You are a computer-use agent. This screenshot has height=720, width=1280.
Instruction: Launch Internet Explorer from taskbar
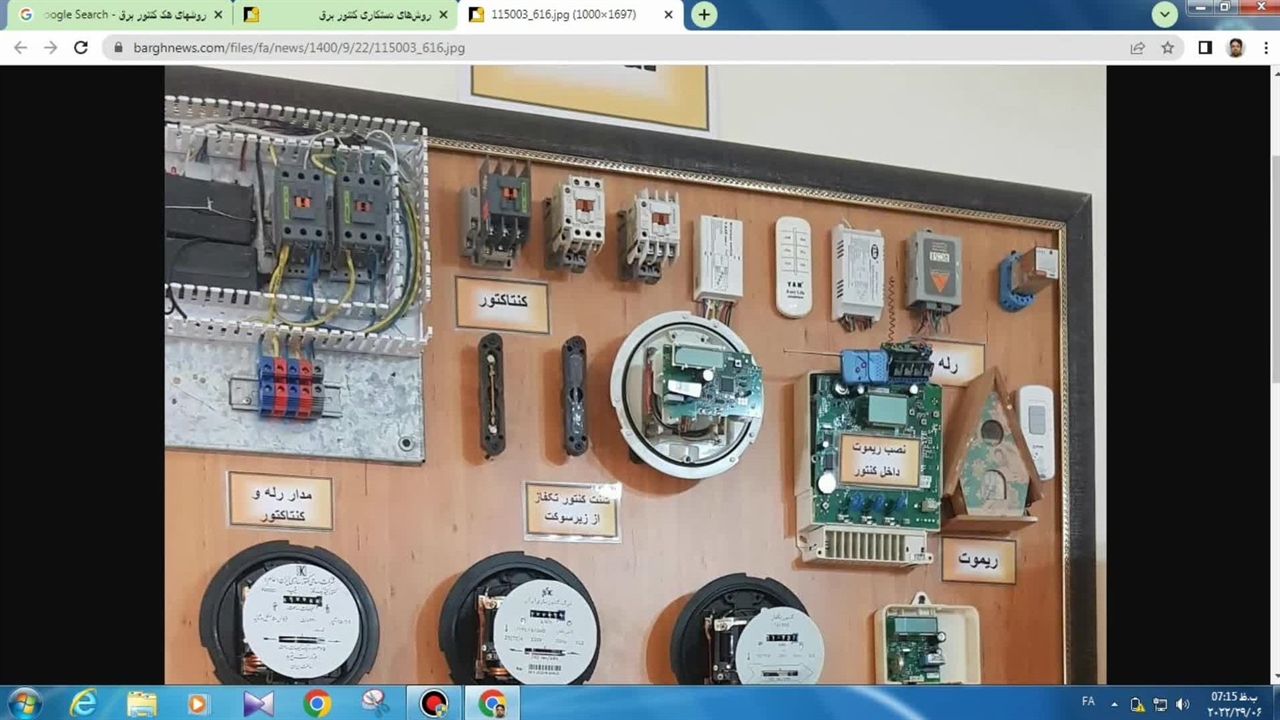83,703
